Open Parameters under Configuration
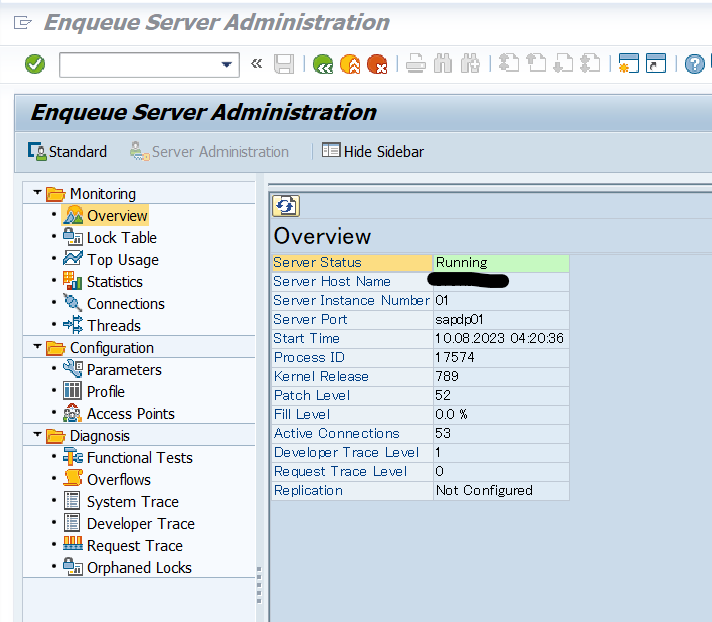Image resolution: width=712 pixels, height=622 pixels. (x=123, y=370)
